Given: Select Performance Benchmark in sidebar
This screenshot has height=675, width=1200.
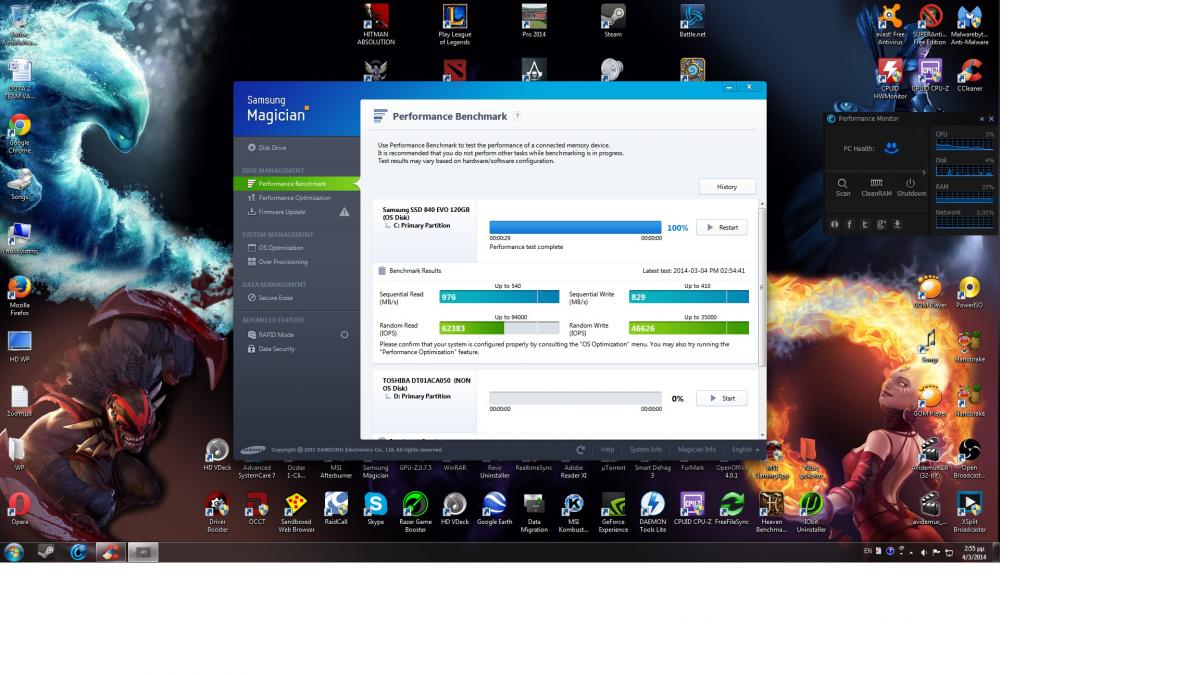Looking at the screenshot, I should [296, 184].
